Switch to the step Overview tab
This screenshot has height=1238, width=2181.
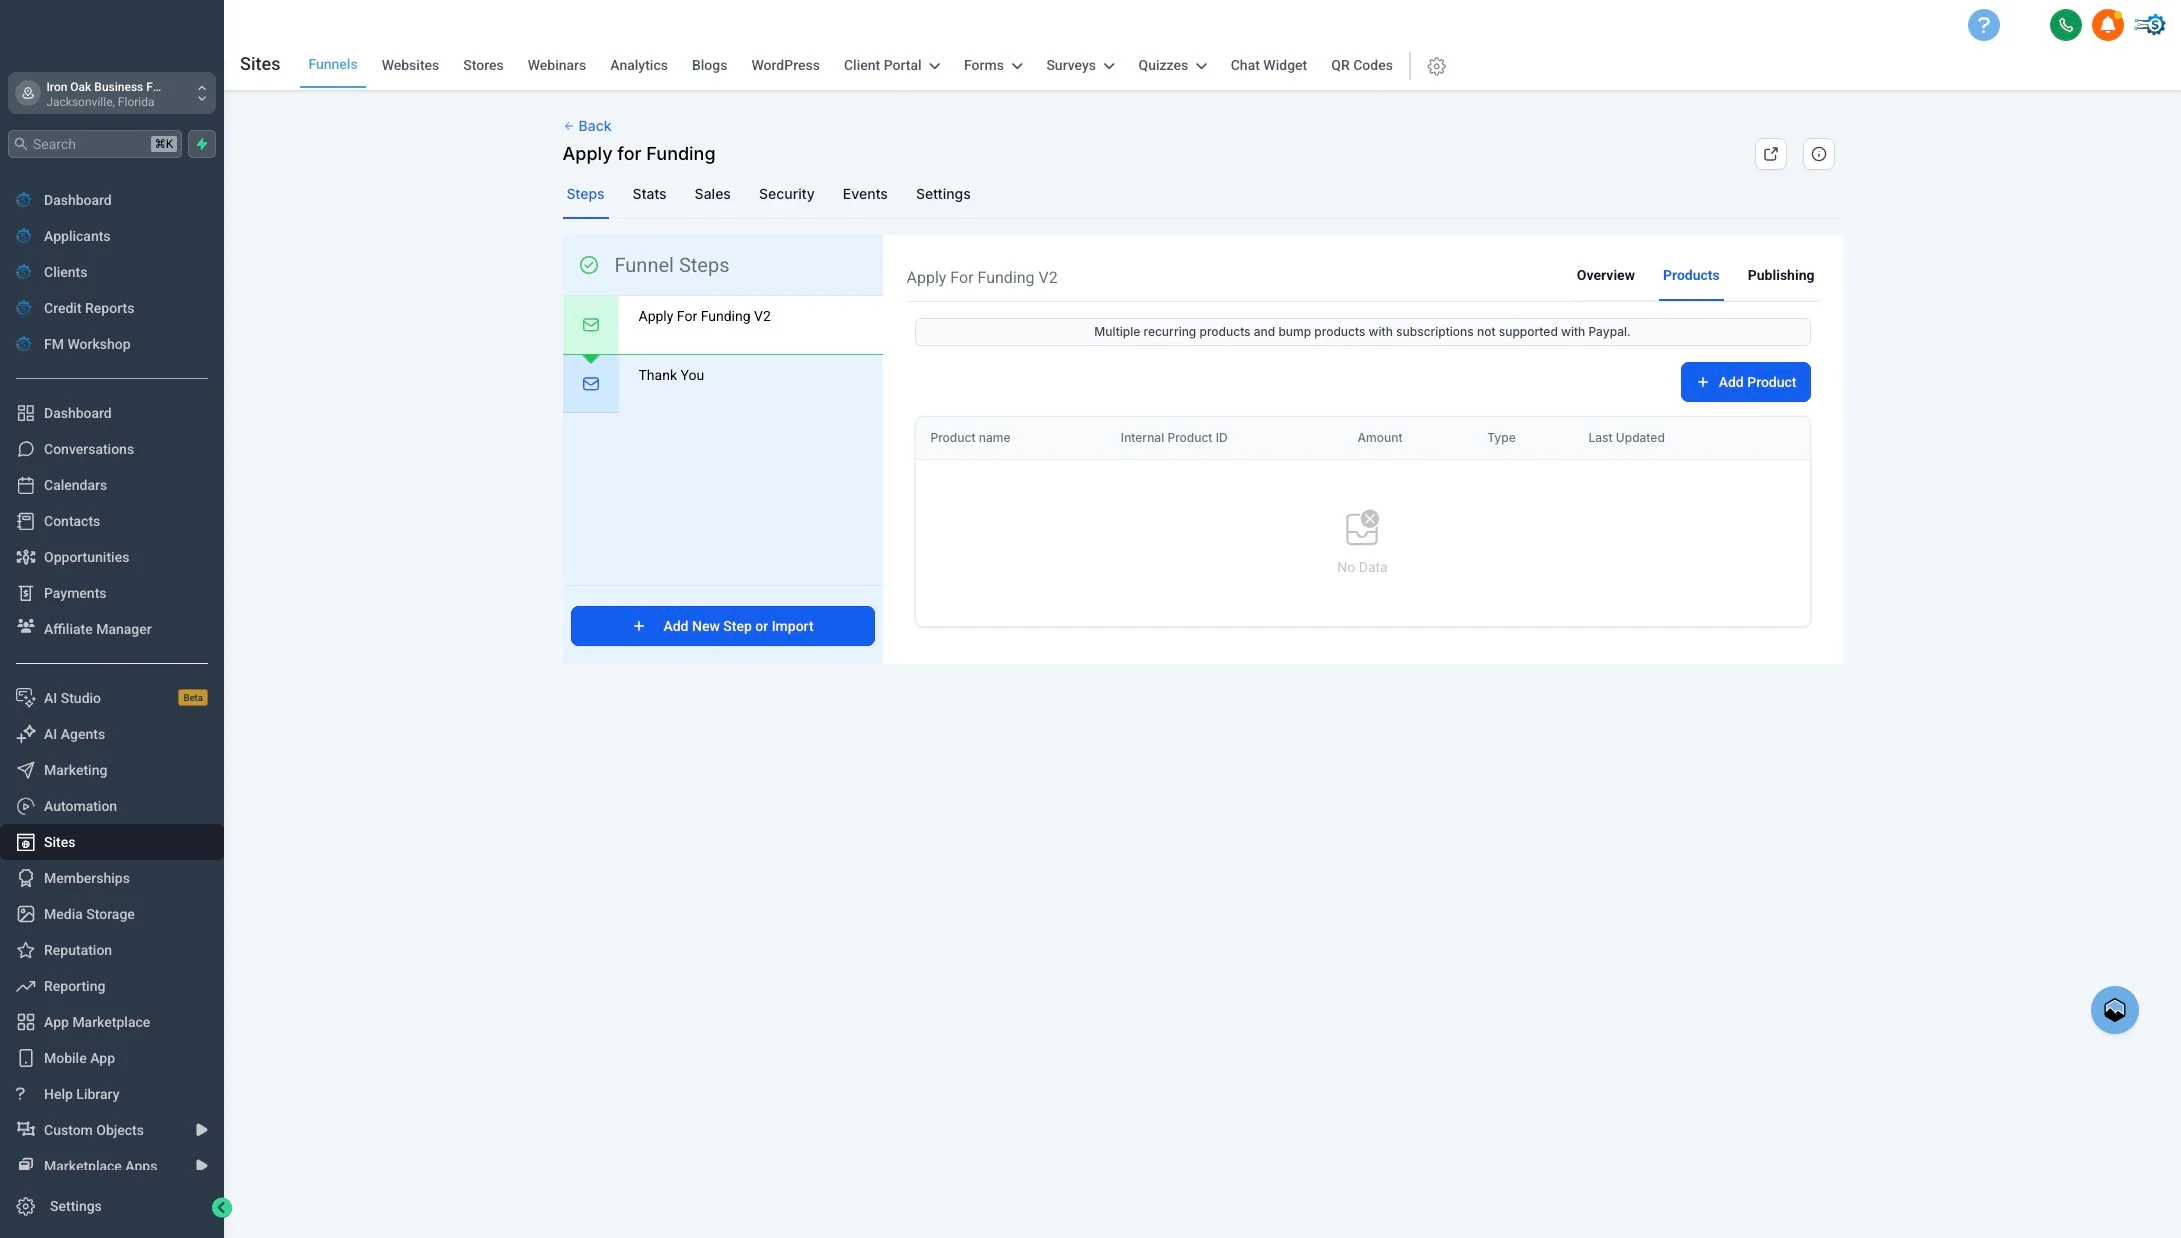coord(1605,276)
